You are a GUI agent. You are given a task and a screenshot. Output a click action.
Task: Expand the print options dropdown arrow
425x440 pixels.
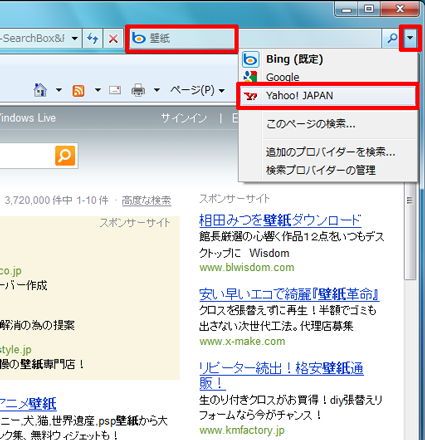[x=157, y=90]
